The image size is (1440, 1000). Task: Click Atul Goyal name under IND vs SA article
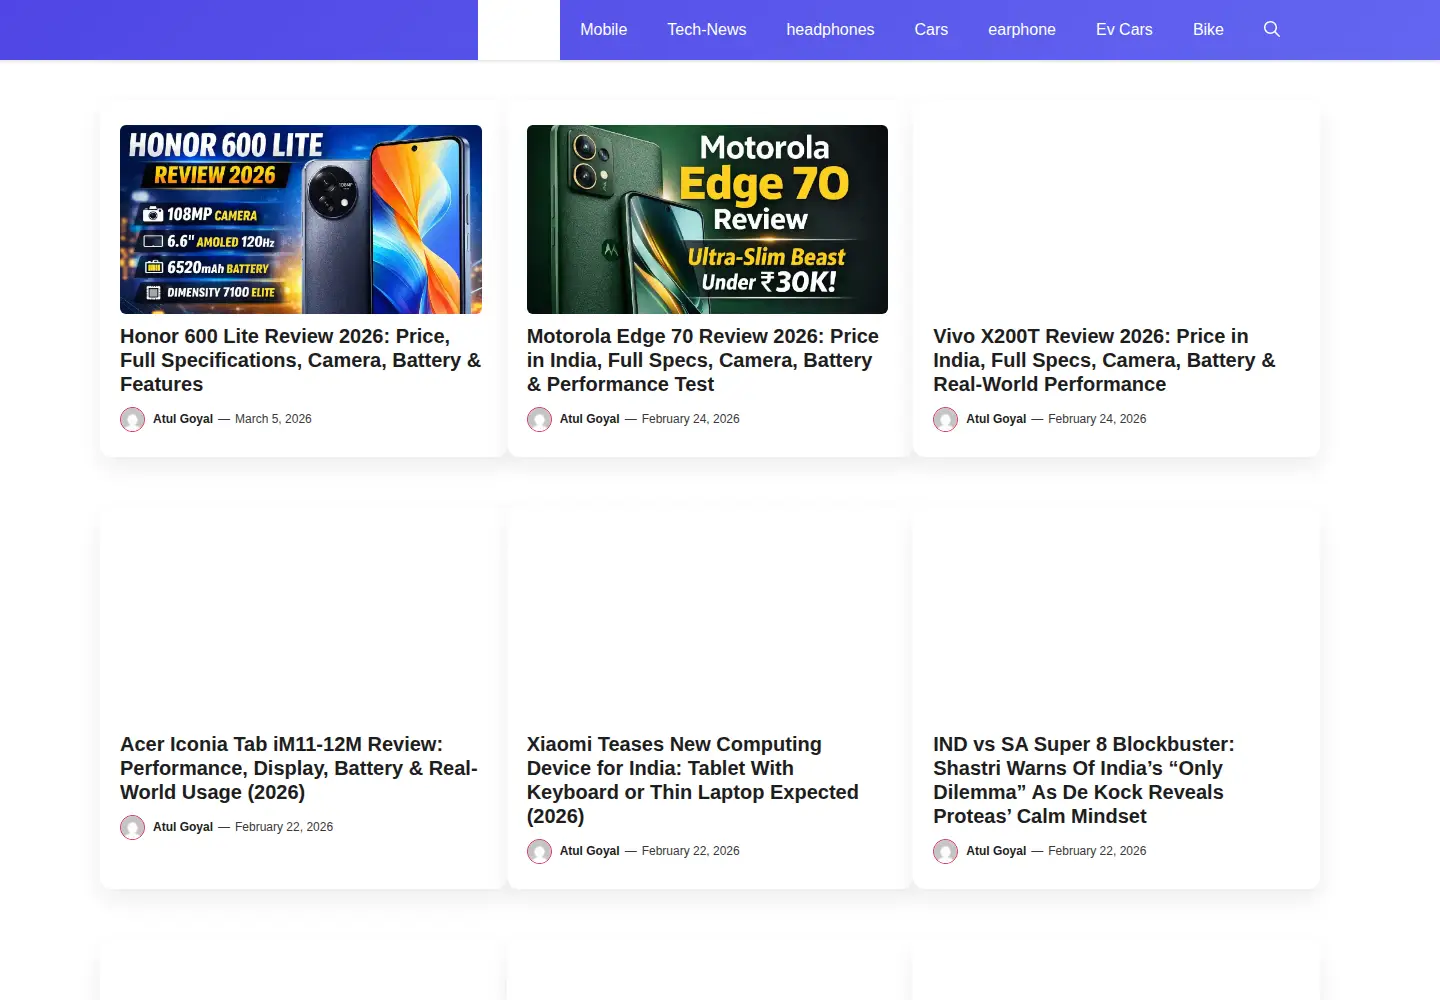coord(996,851)
